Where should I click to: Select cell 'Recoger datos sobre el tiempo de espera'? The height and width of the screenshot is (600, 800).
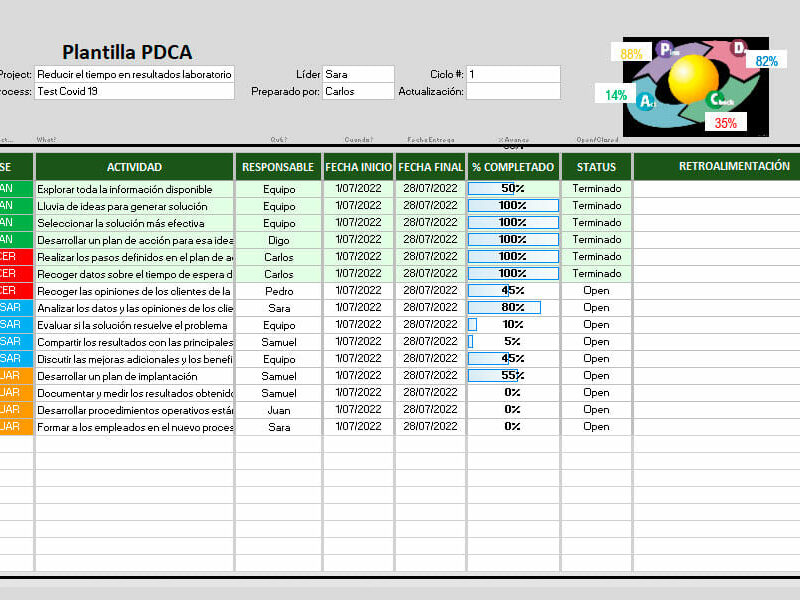(x=135, y=274)
